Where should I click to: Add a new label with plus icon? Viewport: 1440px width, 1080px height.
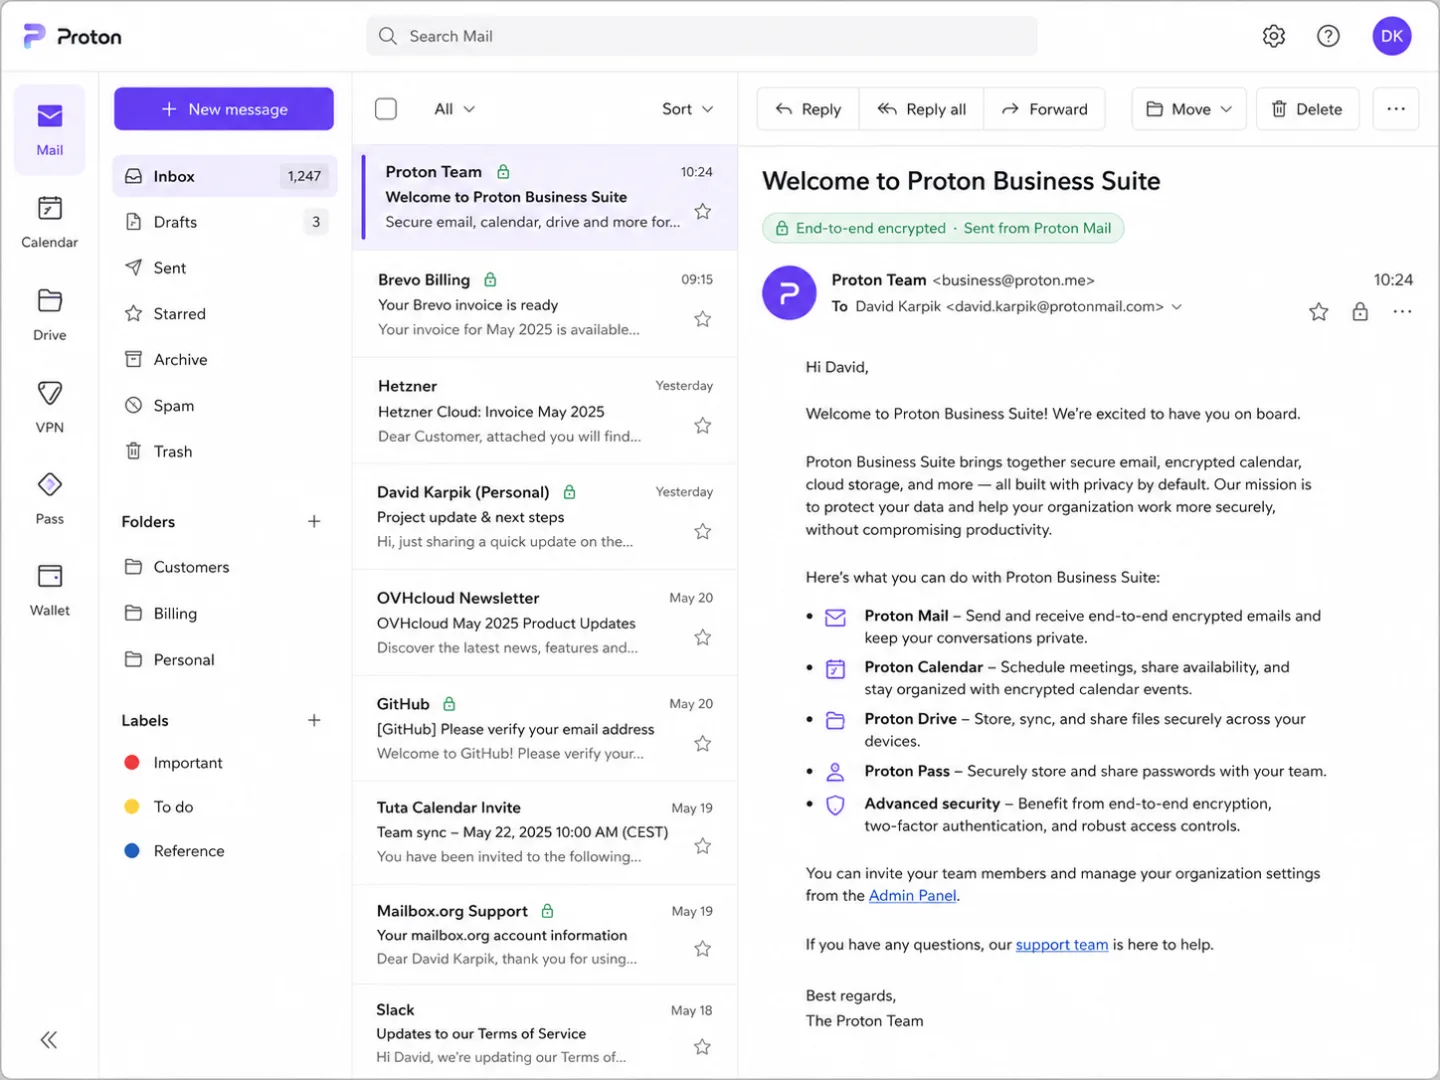[314, 720]
